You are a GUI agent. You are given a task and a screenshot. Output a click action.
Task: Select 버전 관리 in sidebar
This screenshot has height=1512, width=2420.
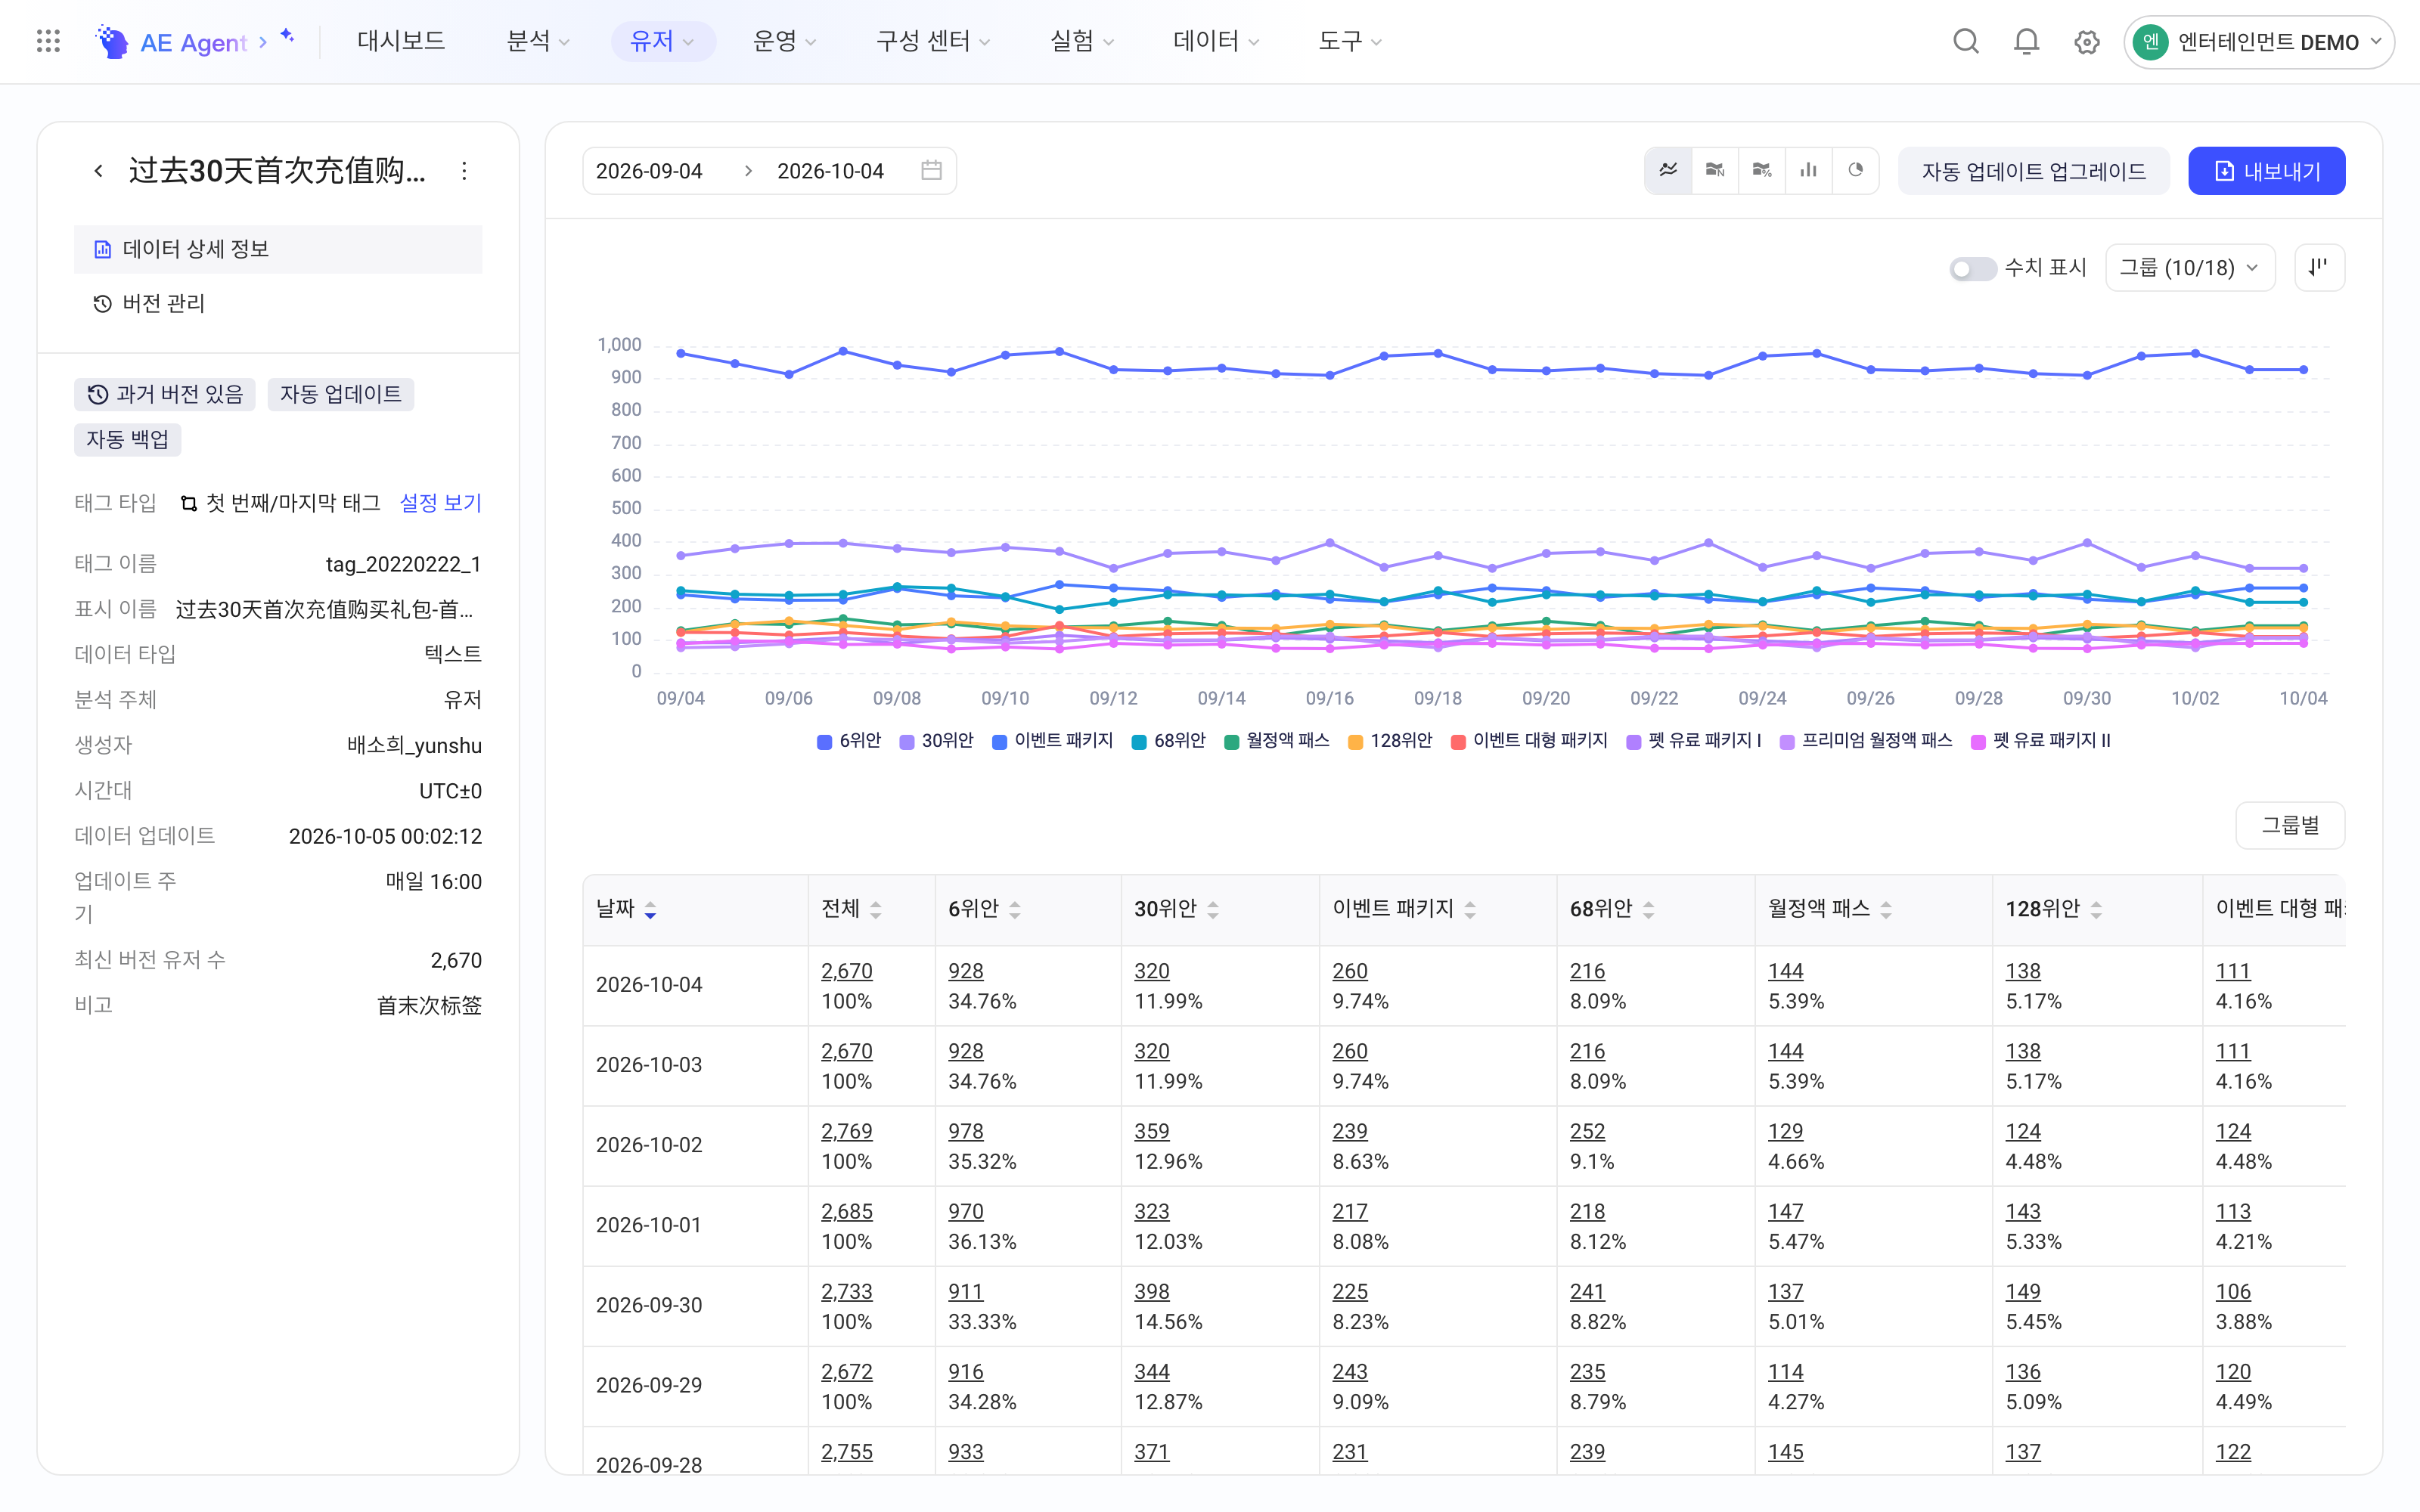click(278, 303)
